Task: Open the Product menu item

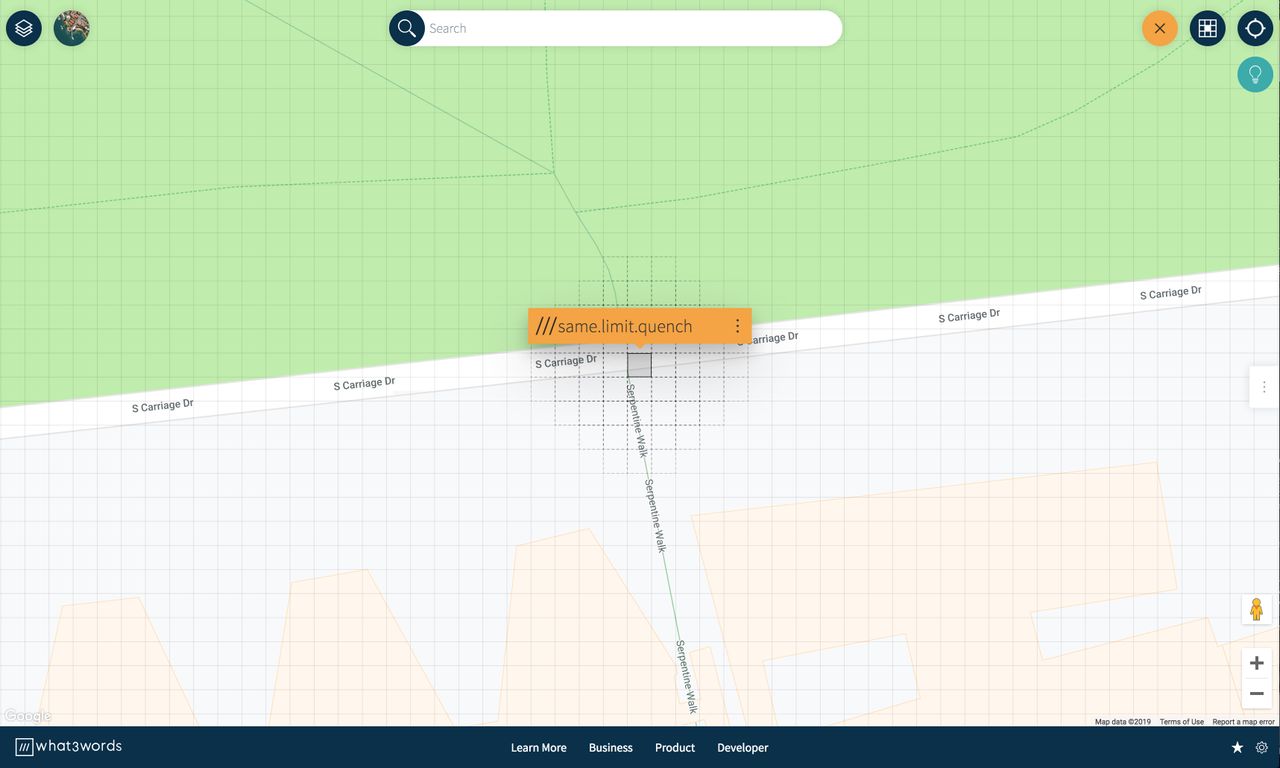Action: [x=675, y=748]
